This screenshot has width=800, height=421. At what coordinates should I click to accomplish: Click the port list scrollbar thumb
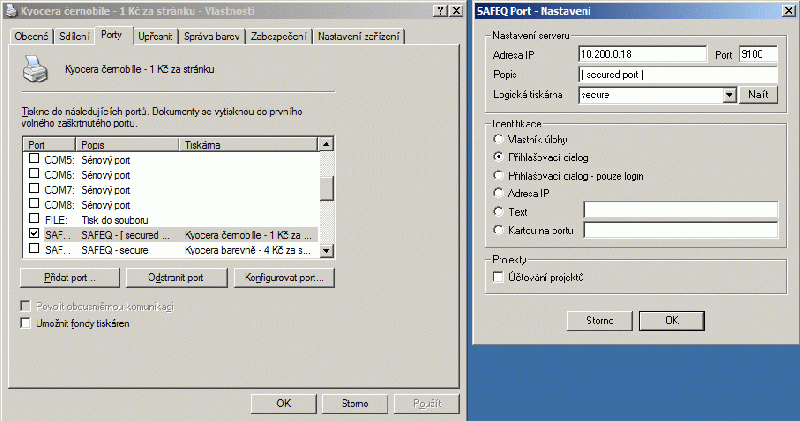[x=327, y=188]
